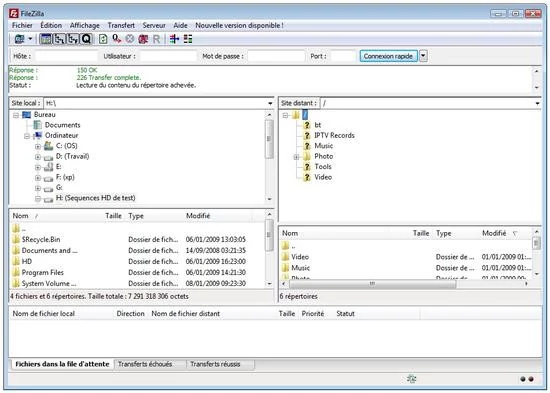The width and height of the screenshot is (550, 393).
Task: Open the Site local path dropdown
Action: point(270,103)
